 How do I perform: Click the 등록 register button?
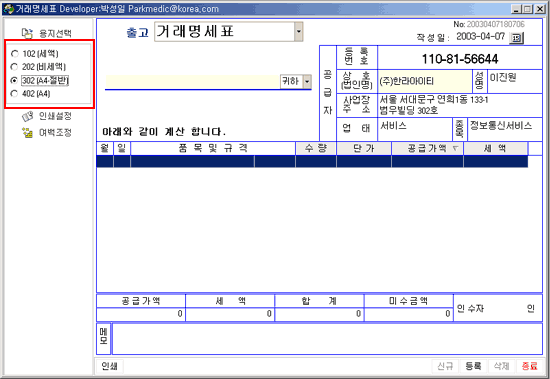(x=473, y=366)
